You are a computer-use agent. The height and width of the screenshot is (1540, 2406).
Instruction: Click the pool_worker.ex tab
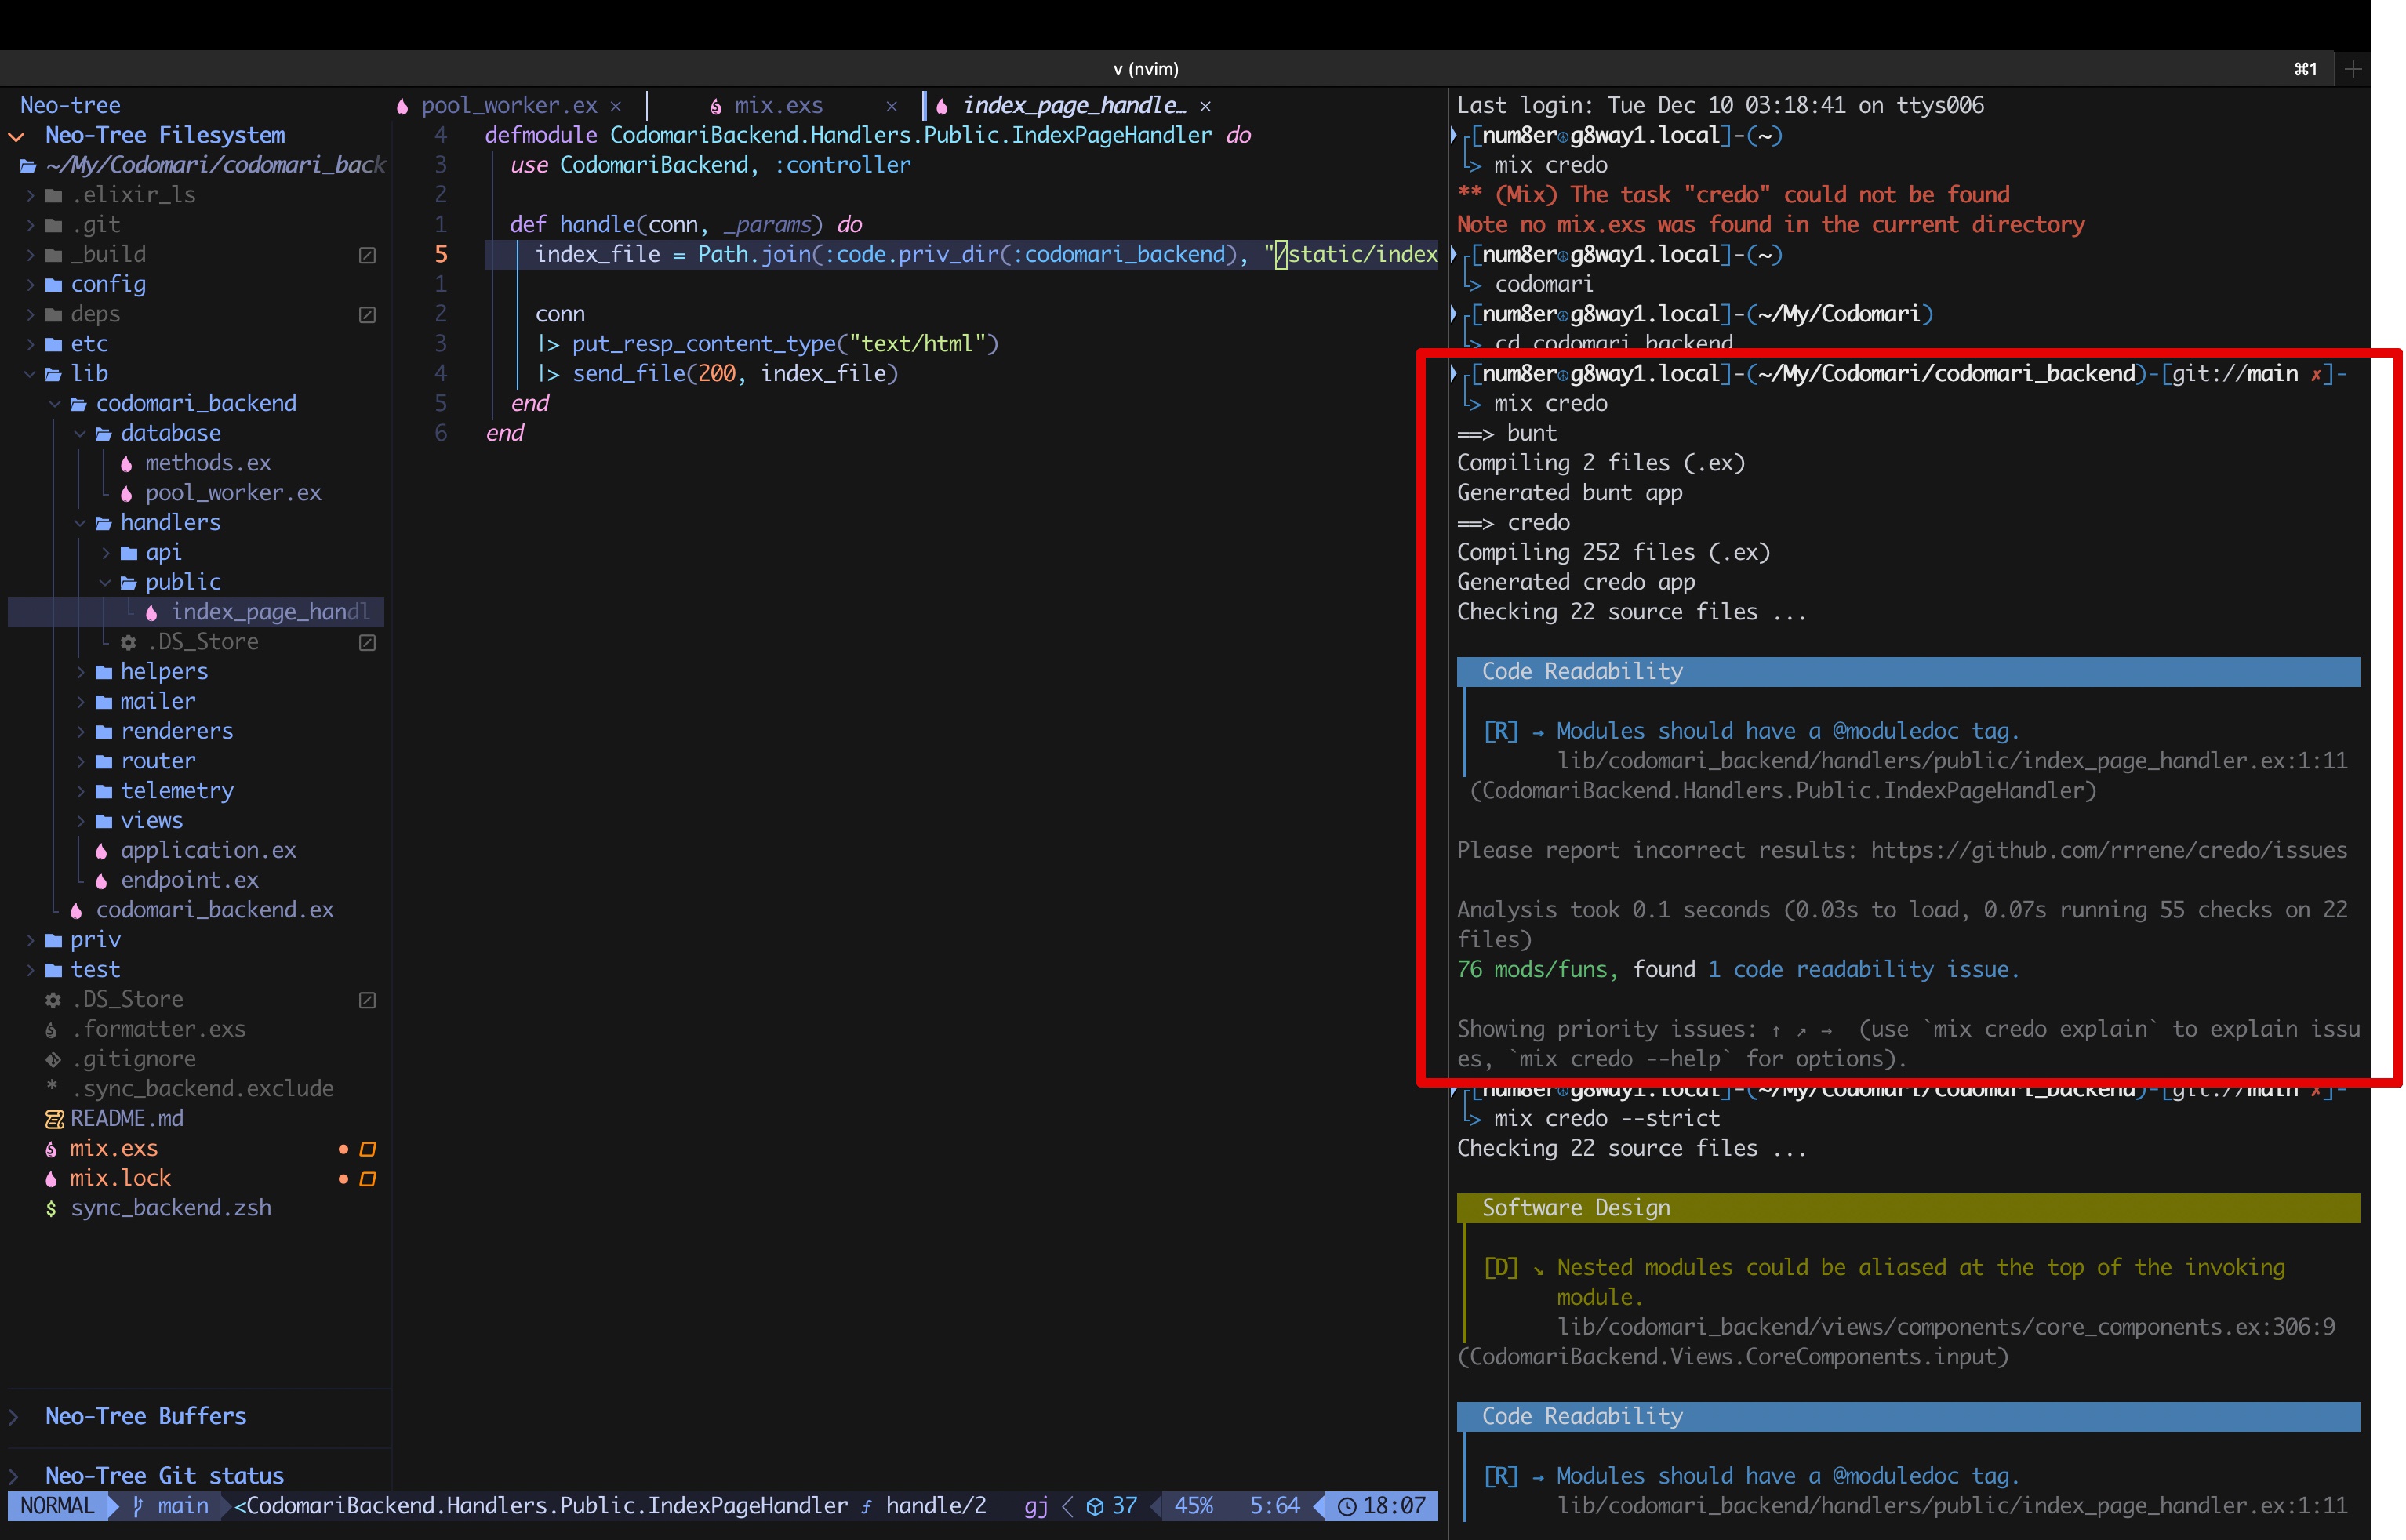pos(508,105)
